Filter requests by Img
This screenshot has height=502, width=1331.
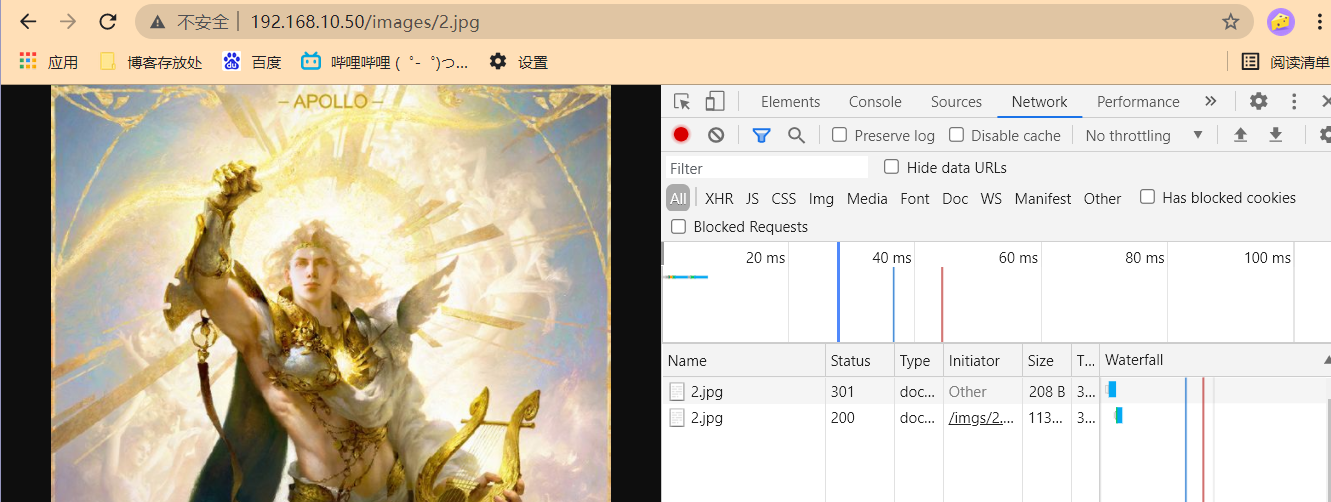pyautogui.click(x=821, y=198)
